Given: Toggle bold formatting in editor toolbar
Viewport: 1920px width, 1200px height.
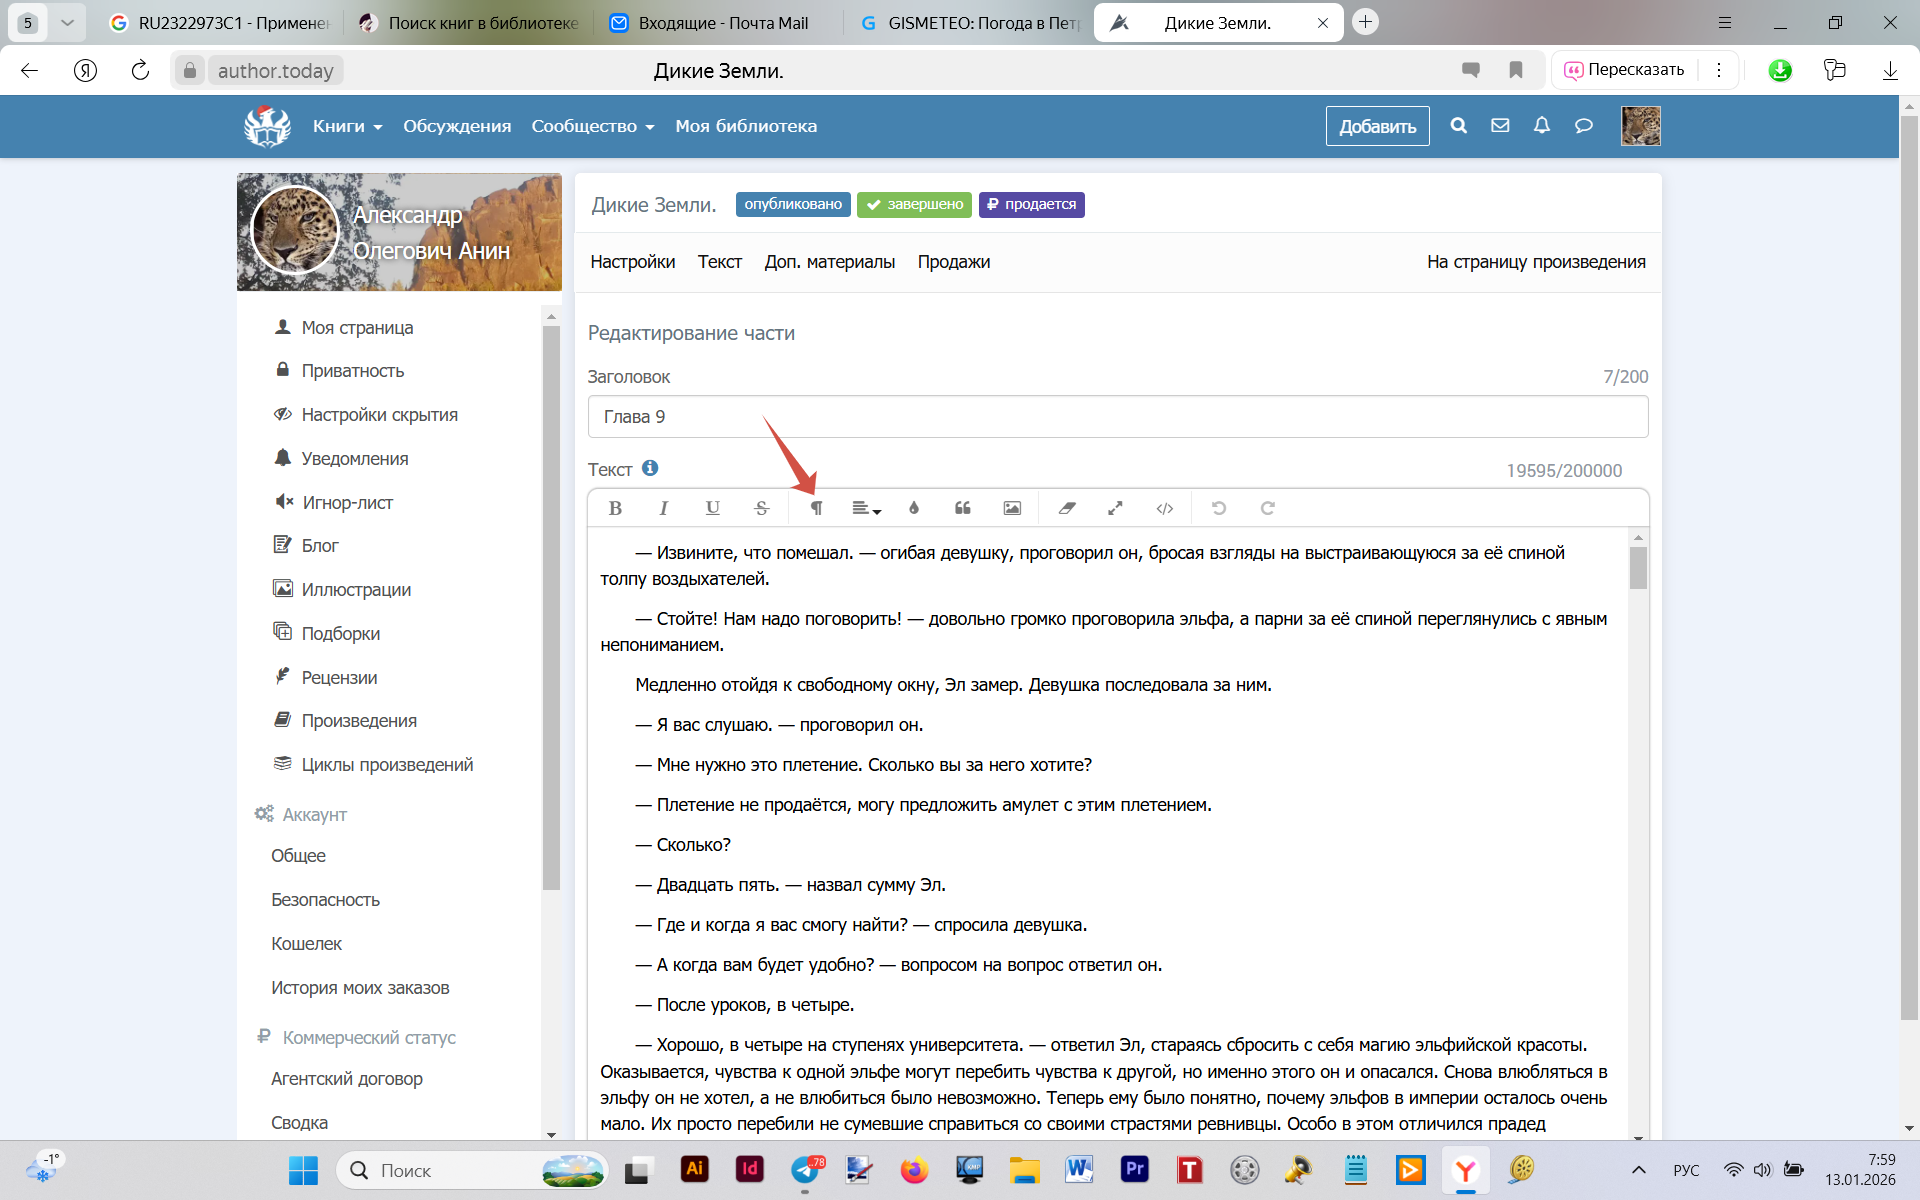Looking at the screenshot, I should [615, 508].
